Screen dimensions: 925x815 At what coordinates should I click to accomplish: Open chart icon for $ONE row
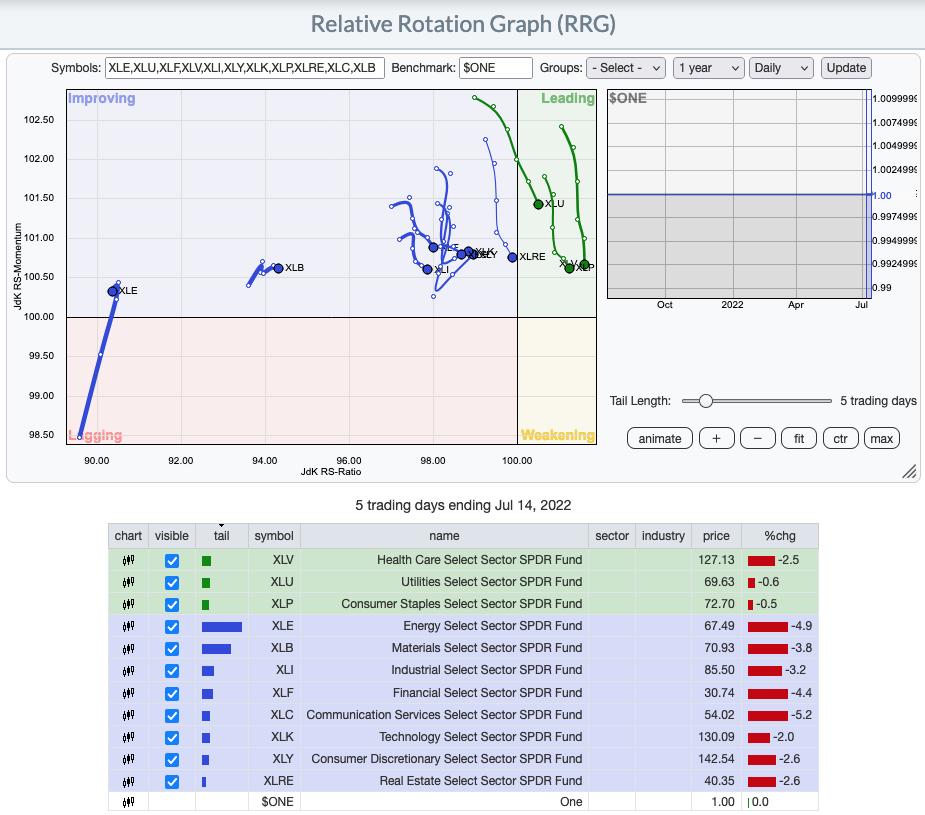[128, 802]
